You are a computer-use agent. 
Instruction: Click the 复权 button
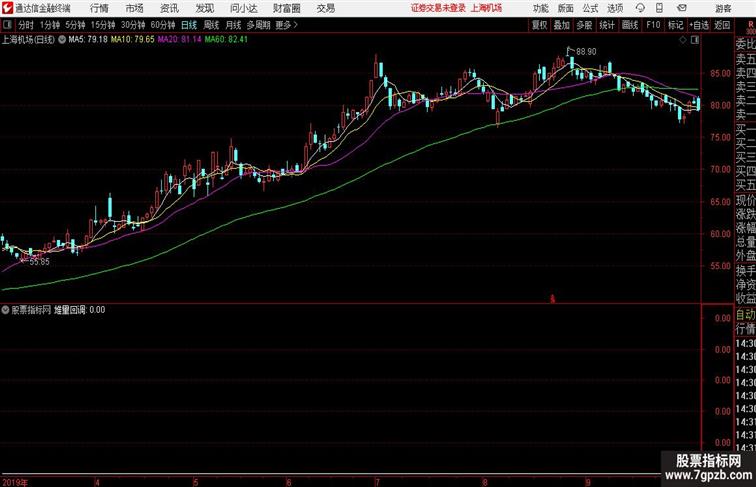pos(540,25)
